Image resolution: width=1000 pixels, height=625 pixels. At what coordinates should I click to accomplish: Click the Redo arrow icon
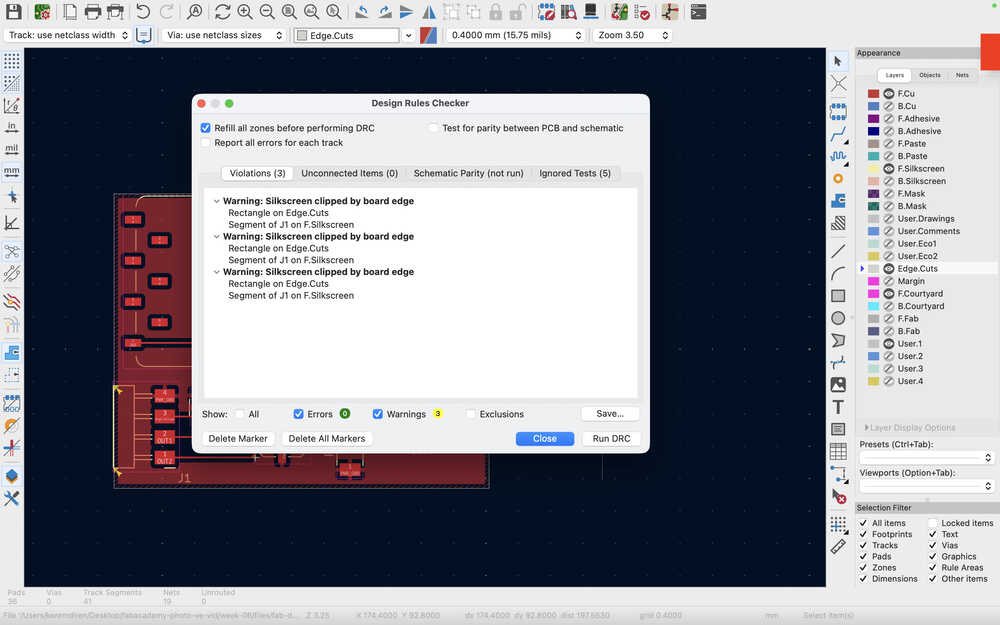coord(166,11)
